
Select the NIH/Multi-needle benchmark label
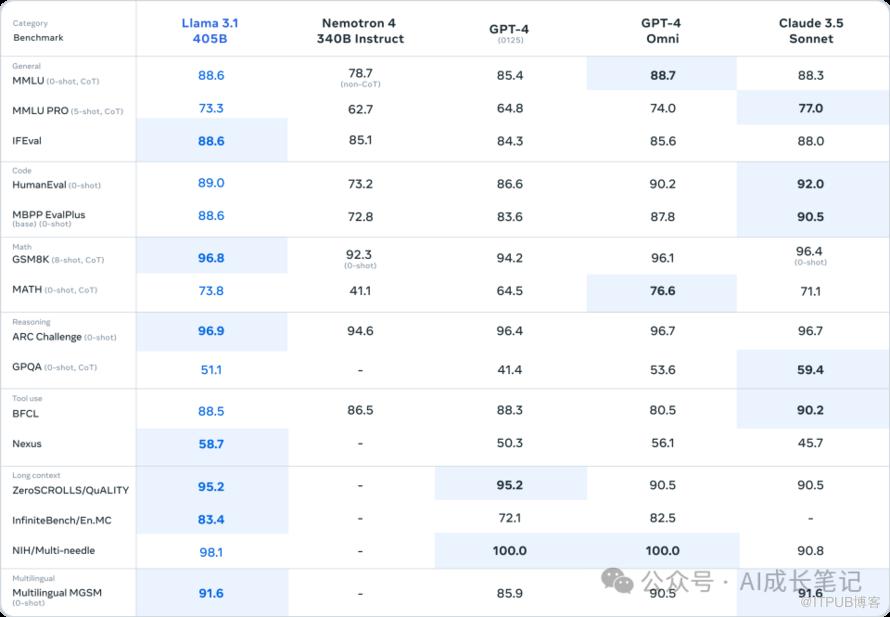[53, 550]
